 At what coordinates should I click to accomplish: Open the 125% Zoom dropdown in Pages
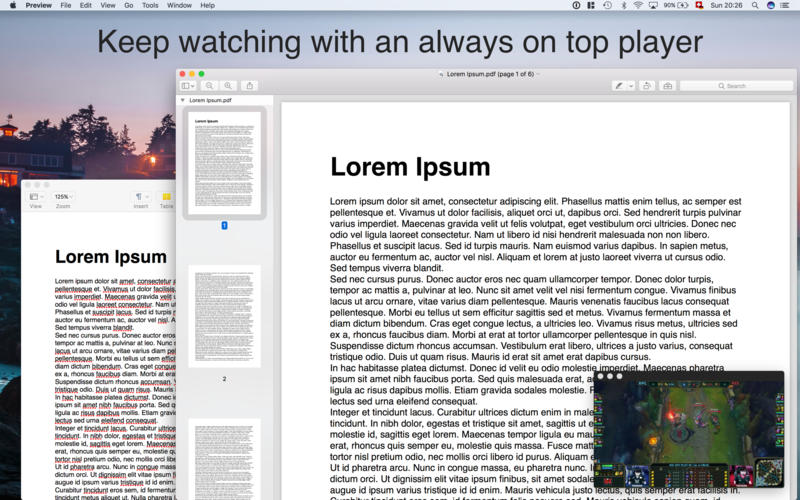63,197
